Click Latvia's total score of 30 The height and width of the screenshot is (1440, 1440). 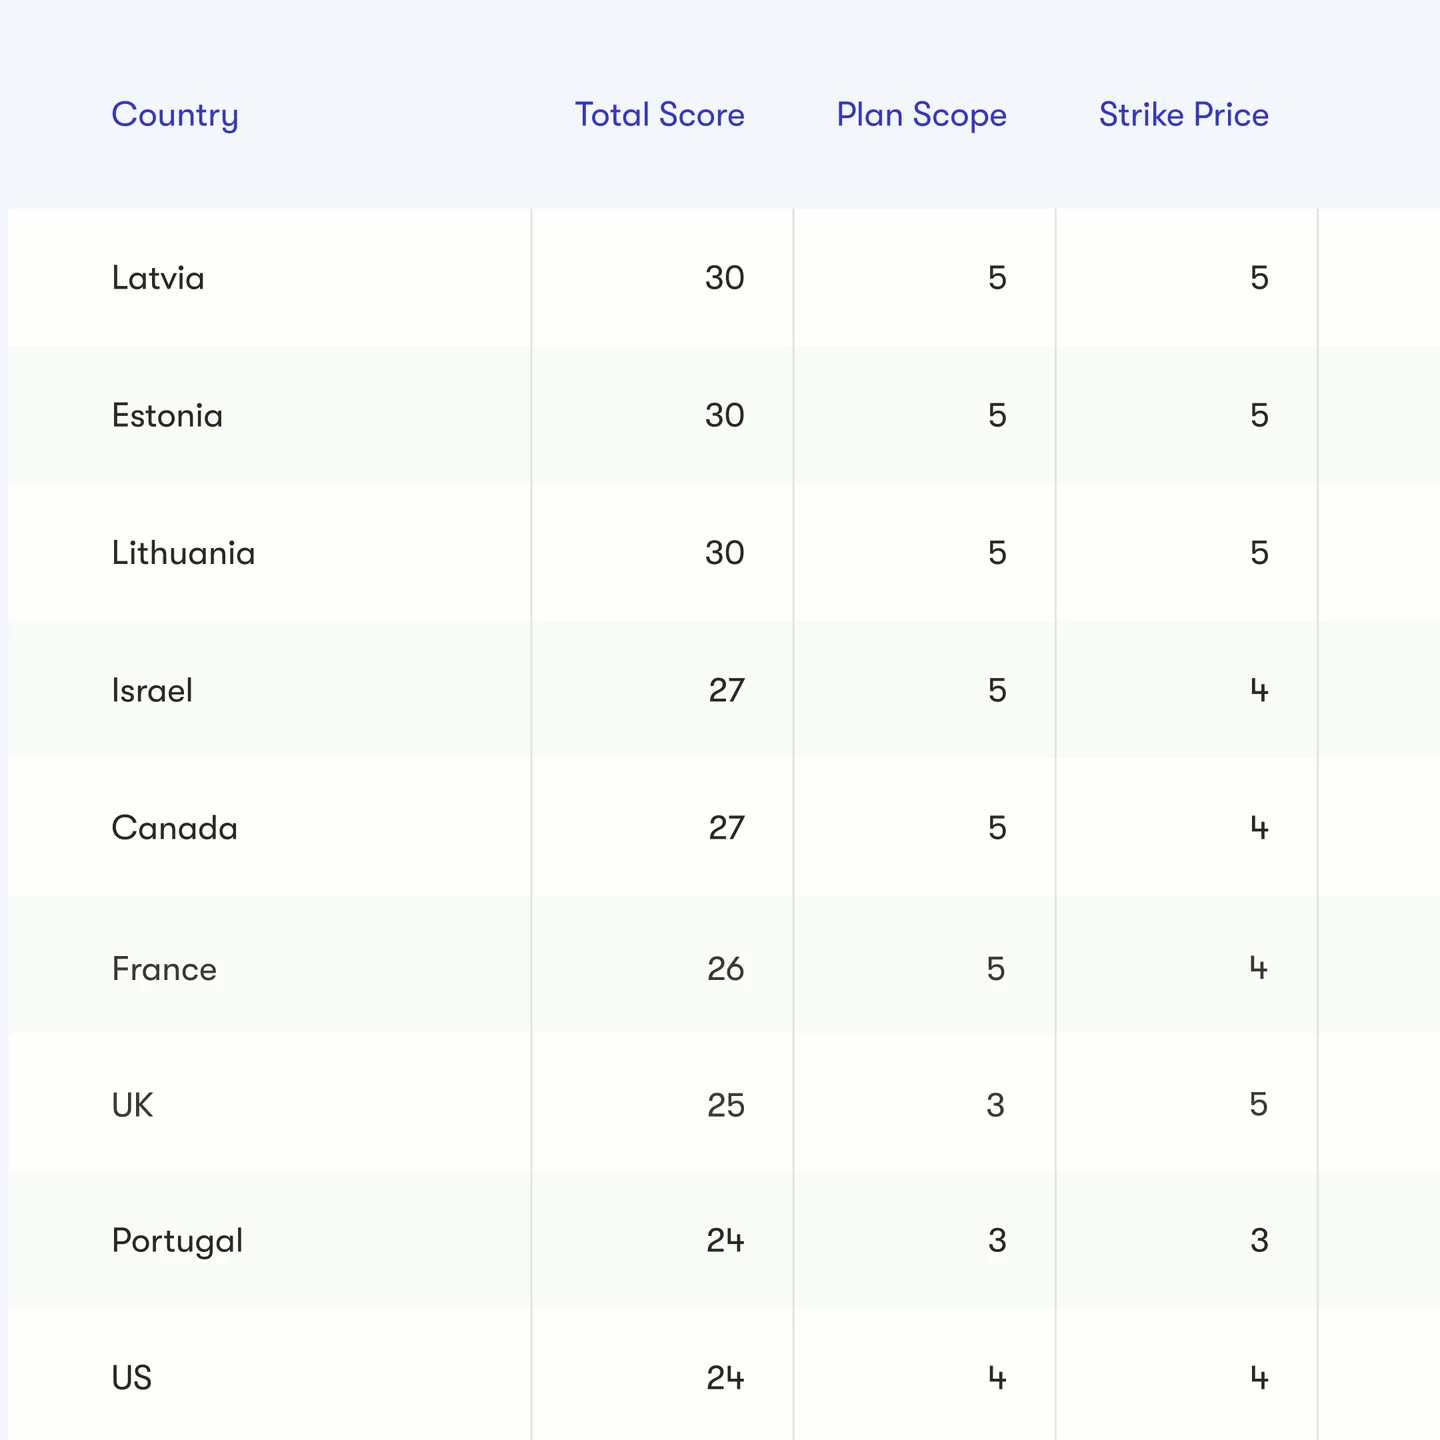click(x=725, y=278)
